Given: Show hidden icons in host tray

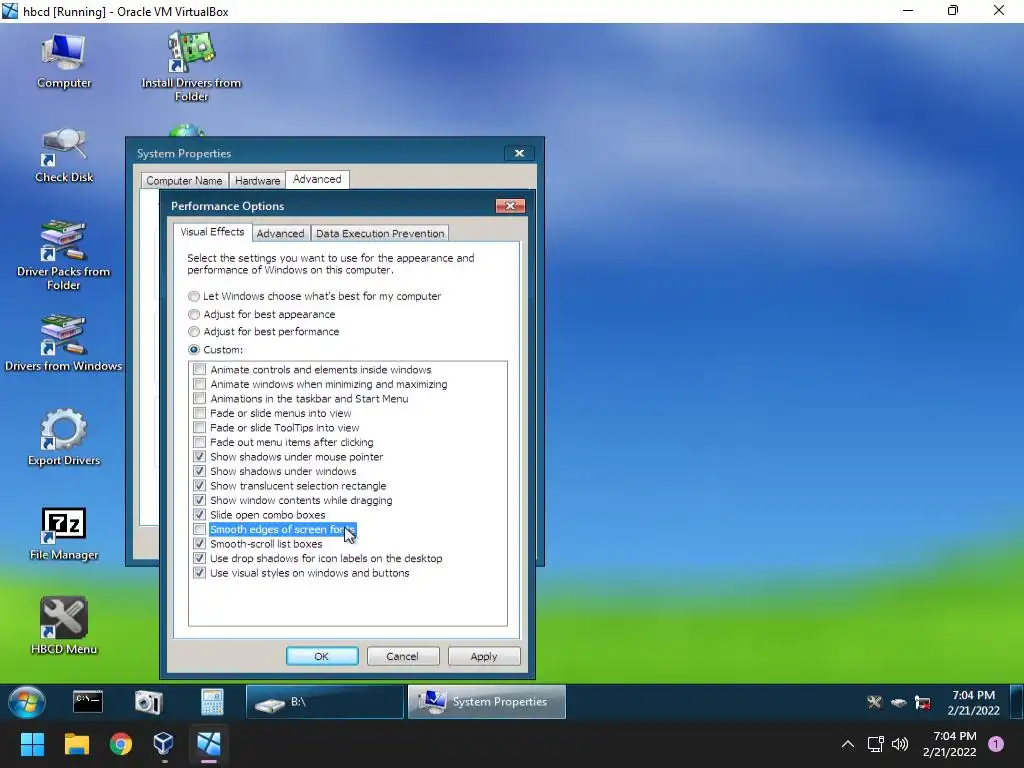Looking at the screenshot, I should [x=848, y=744].
